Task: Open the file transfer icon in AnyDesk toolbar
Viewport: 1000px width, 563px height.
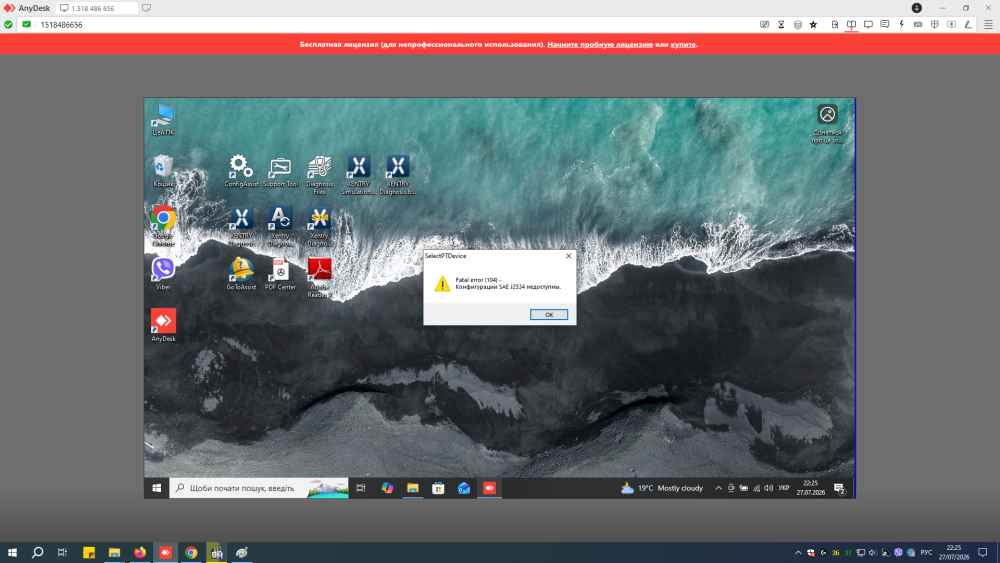Action: coord(835,24)
